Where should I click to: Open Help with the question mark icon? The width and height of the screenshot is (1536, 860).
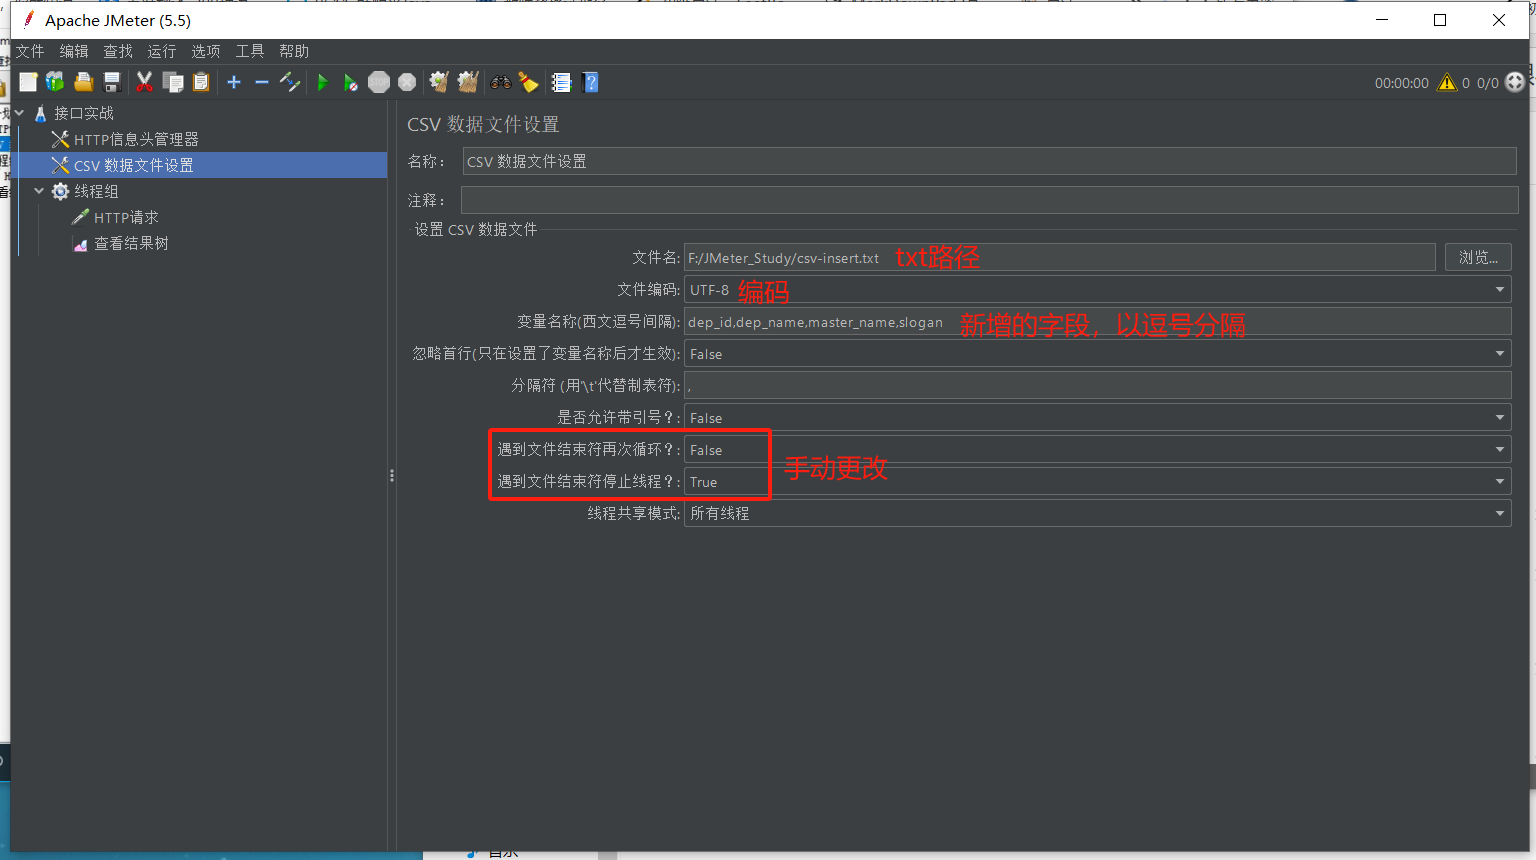pyautogui.click(x=591, y=82)
